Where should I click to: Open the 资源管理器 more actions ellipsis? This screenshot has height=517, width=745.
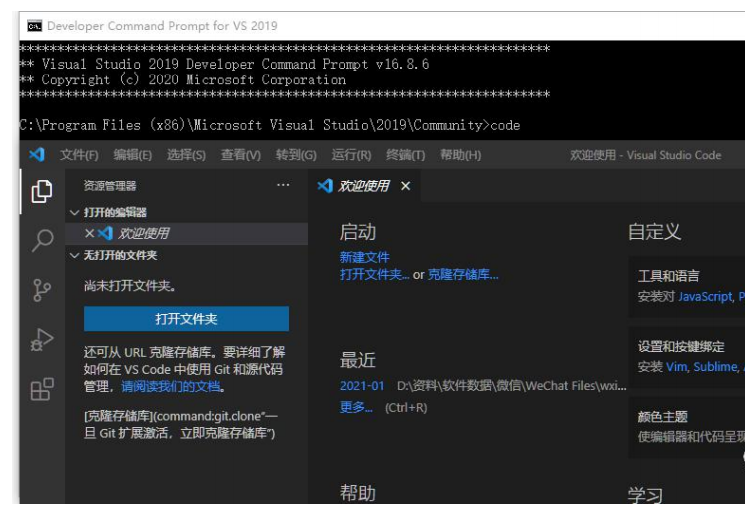(283, 185)
